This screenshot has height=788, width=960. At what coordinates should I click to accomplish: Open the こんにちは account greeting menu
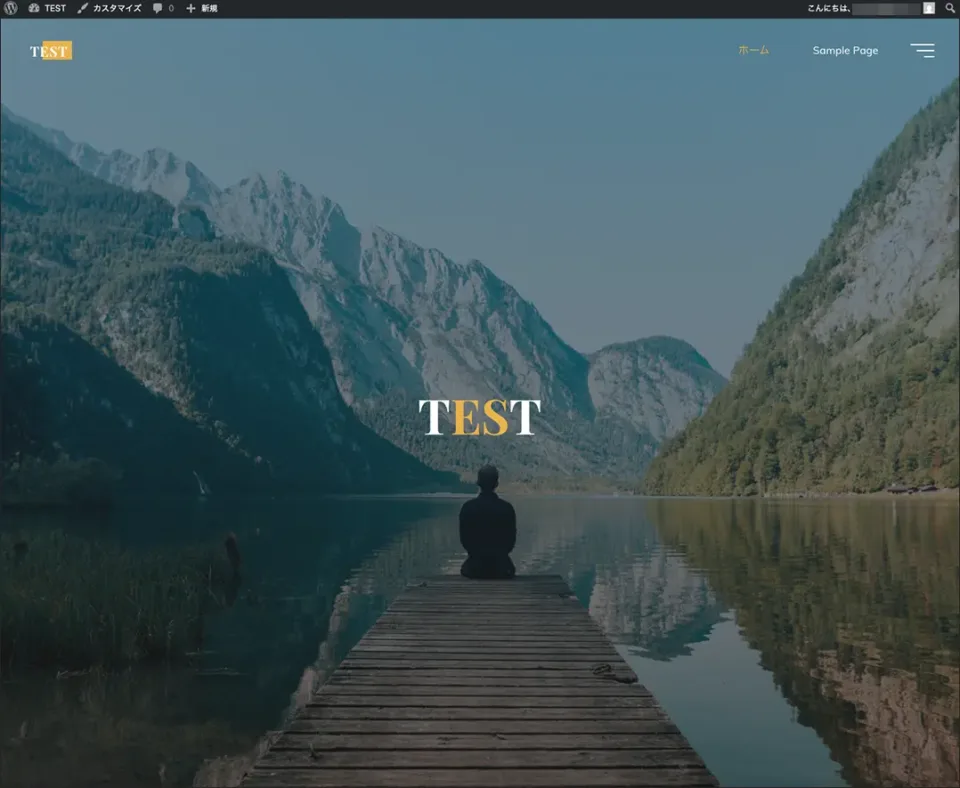point(828,8)
